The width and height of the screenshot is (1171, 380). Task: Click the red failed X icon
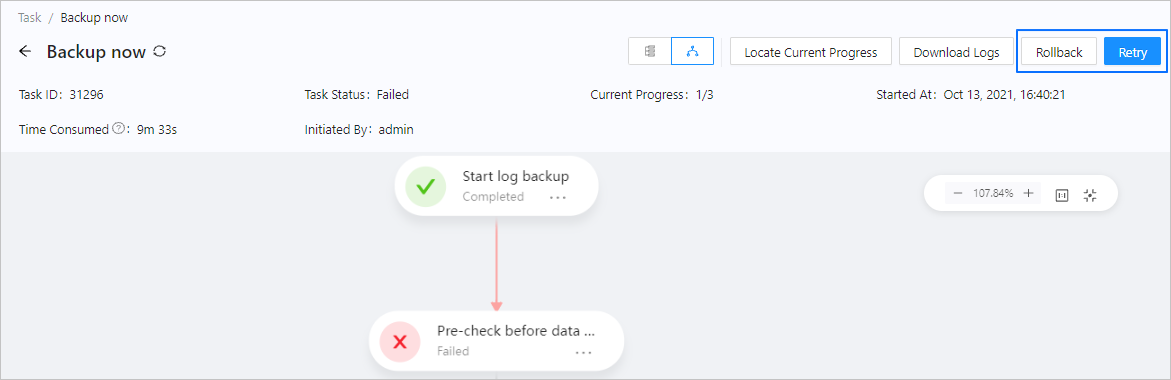(400, 342)
